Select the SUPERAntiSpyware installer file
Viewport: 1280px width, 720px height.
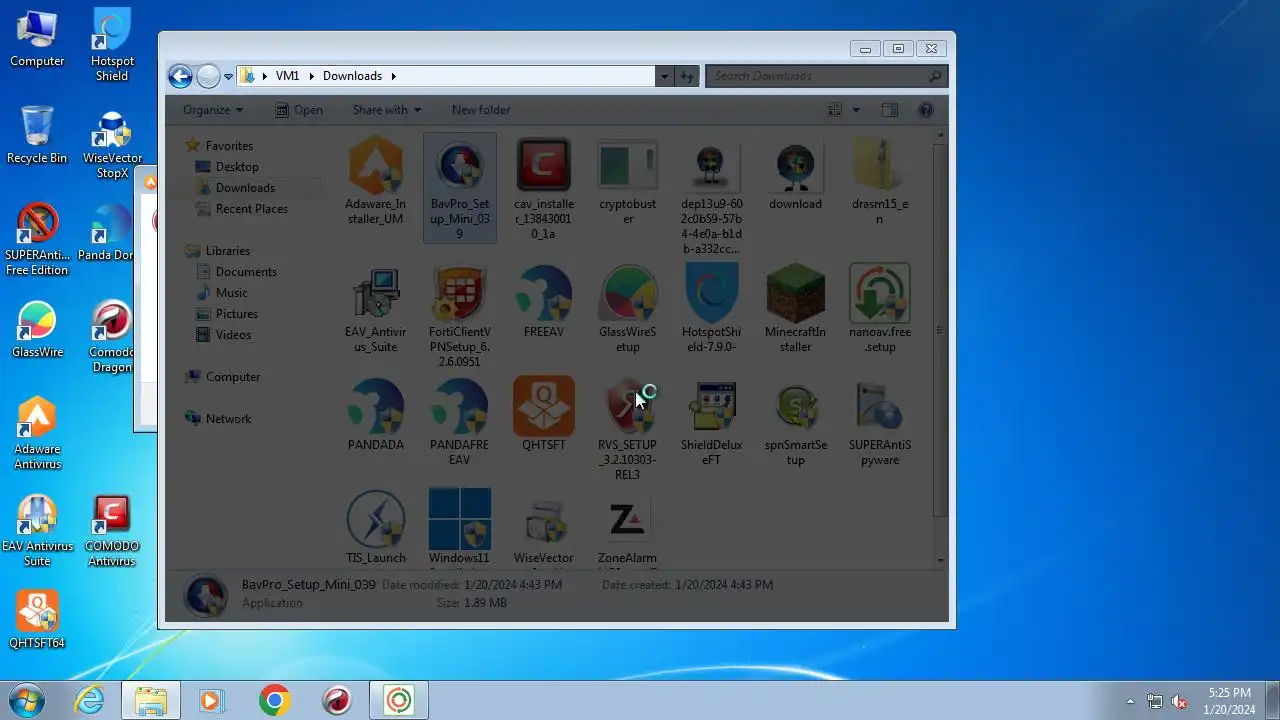pyautogui.click(x=880, y=424)
